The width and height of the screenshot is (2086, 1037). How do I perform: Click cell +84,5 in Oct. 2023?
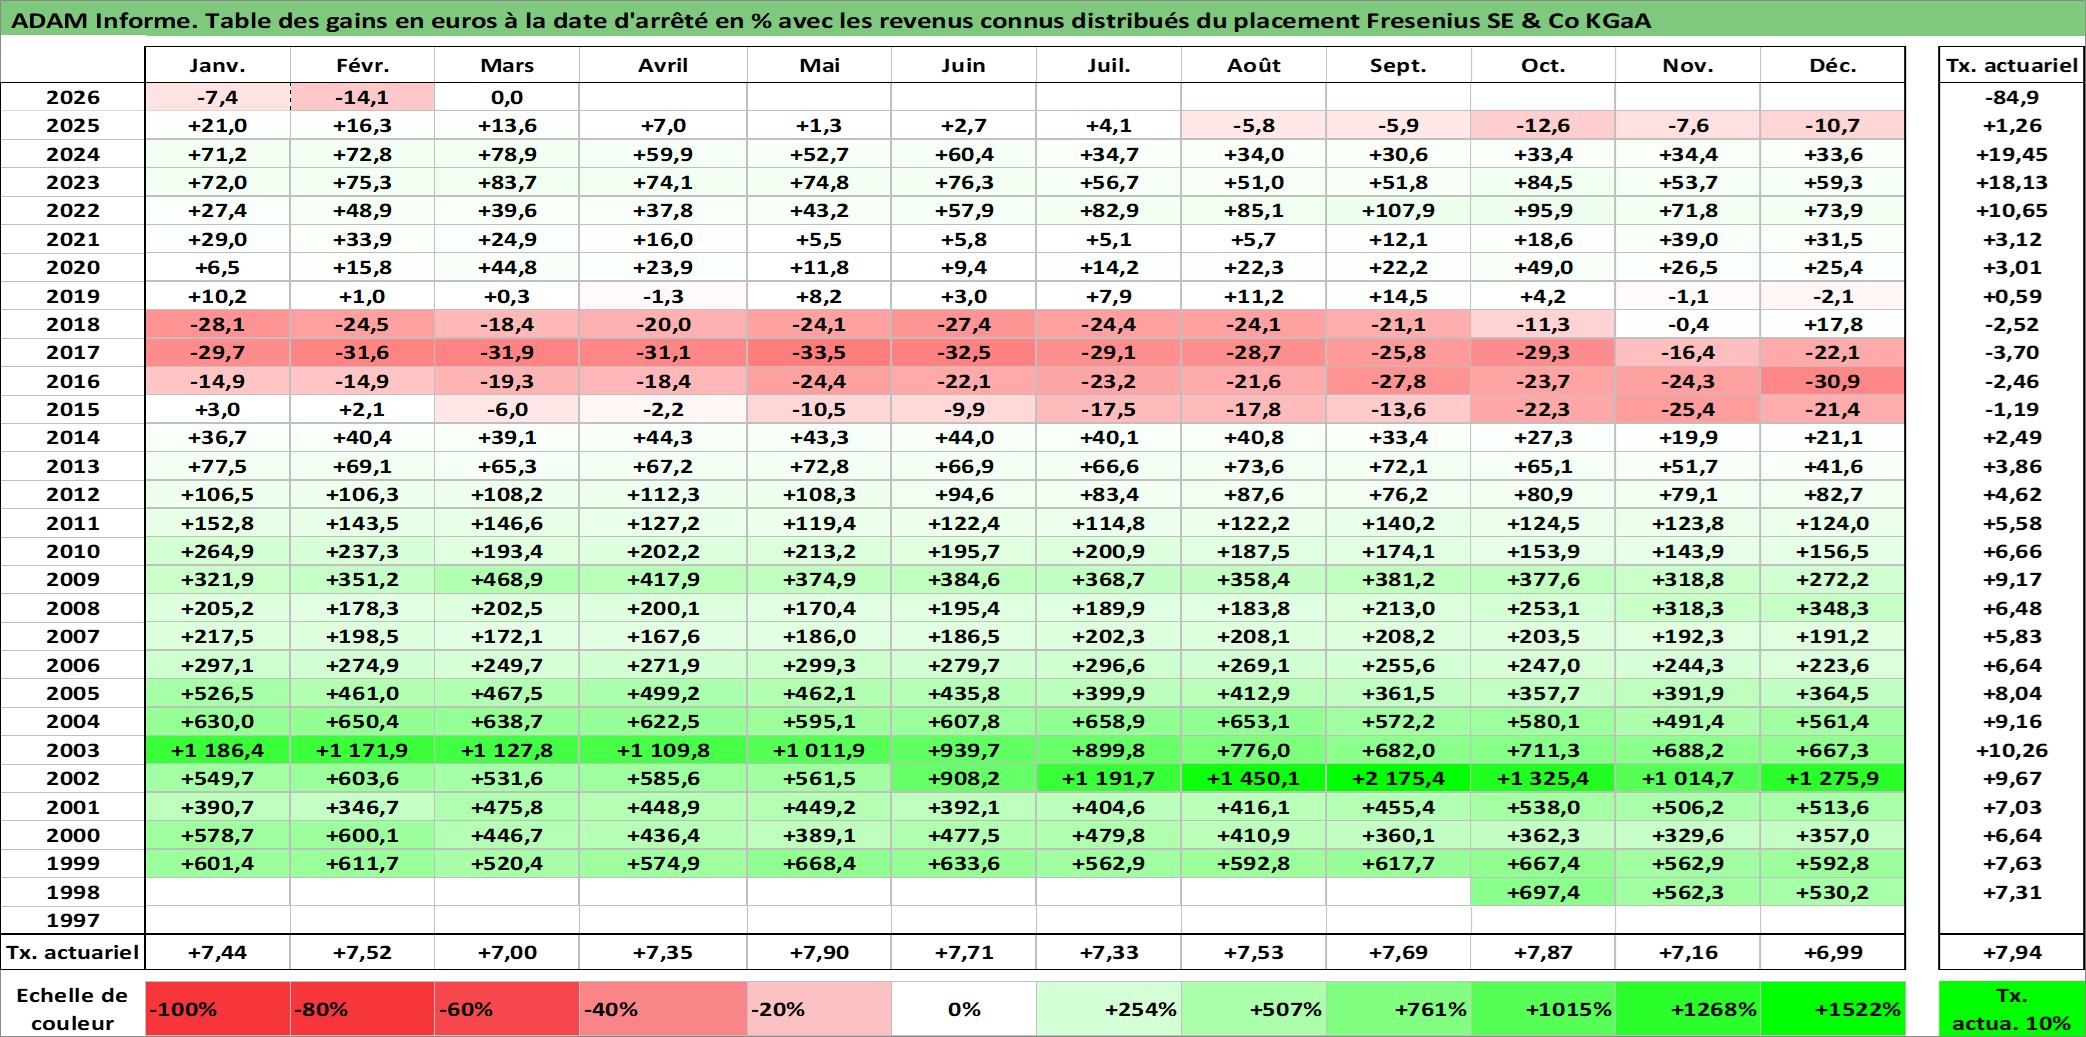click(1543, 182)
